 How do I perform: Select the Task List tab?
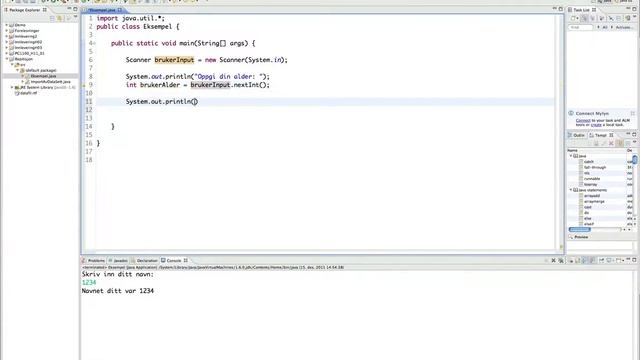pyautogui.click(x=582, y=9)
